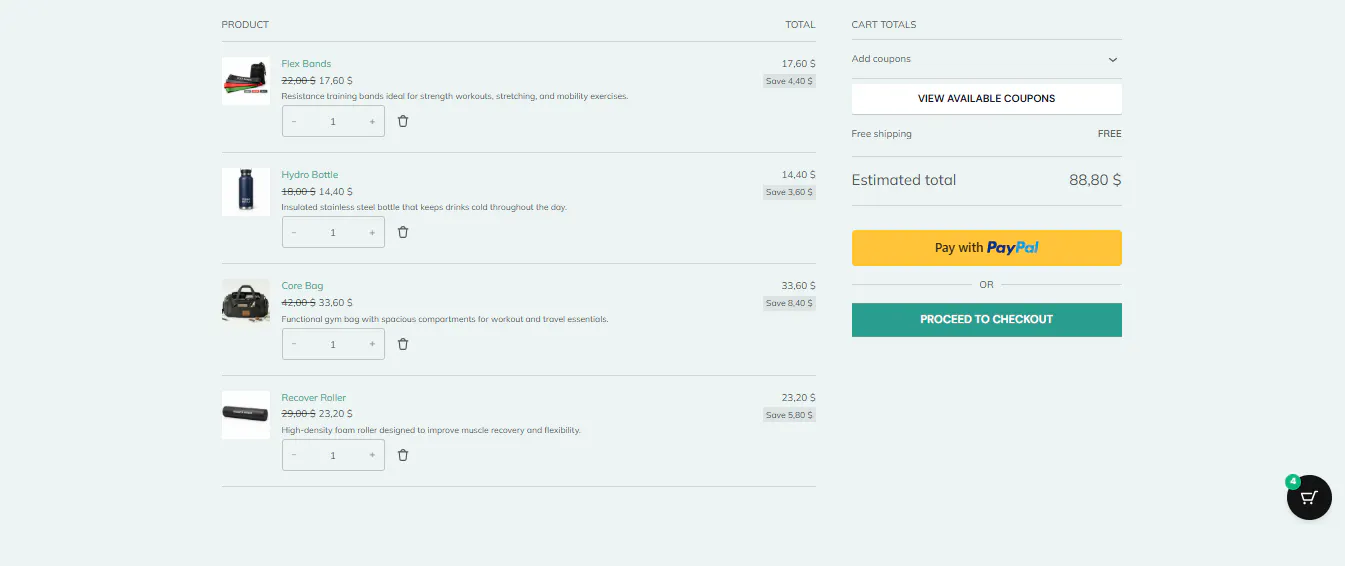Open the Recover Roller product link
Screen dimensions: 1345x566
pos(314,398)
